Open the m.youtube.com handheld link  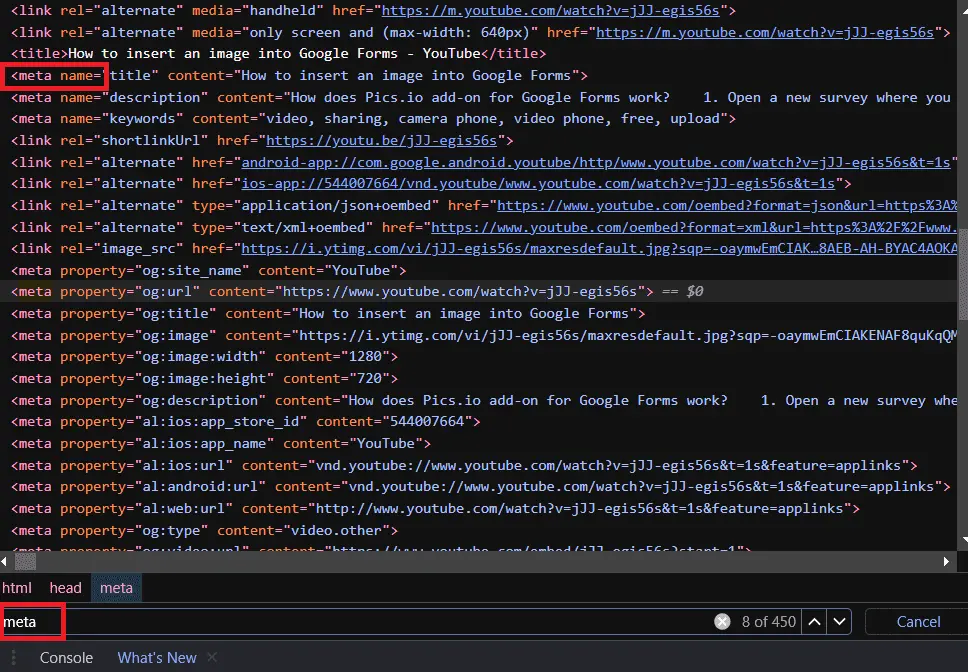tap(551, 10)
